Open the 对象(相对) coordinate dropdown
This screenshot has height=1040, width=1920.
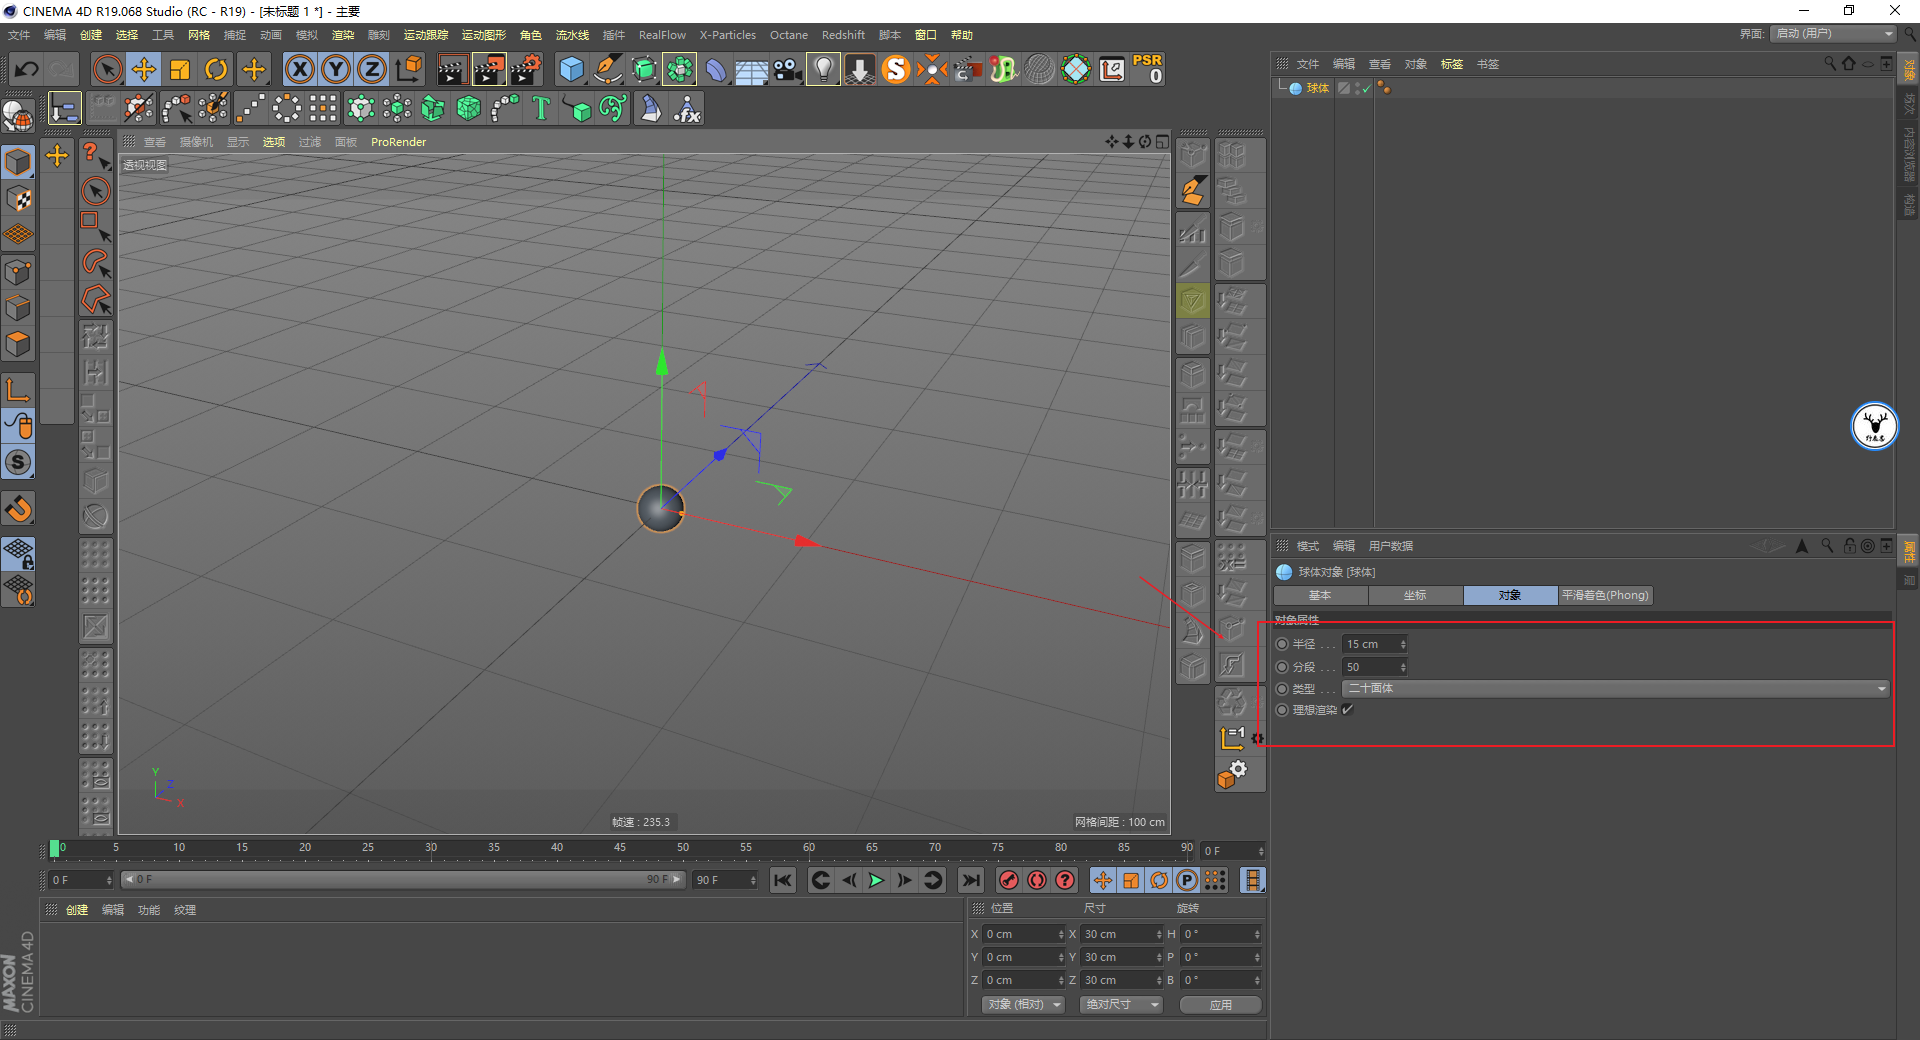pos(1023,1005)
